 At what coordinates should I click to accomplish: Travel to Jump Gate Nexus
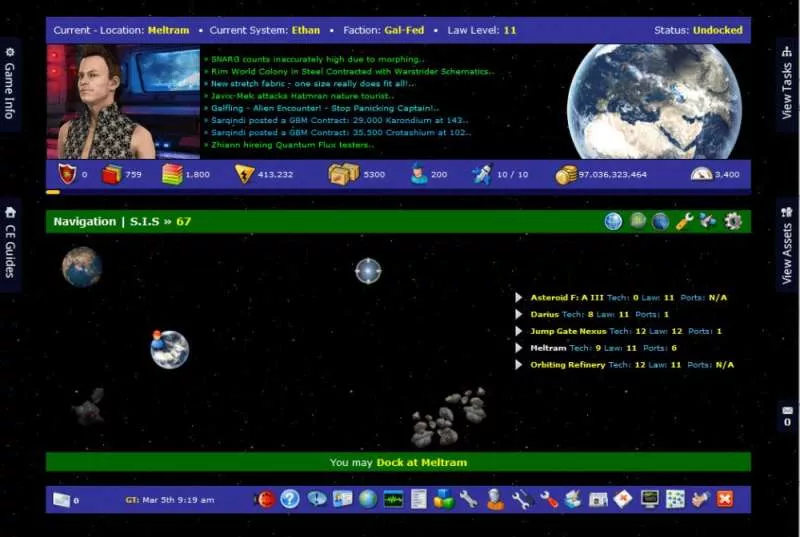coord(568,331)
